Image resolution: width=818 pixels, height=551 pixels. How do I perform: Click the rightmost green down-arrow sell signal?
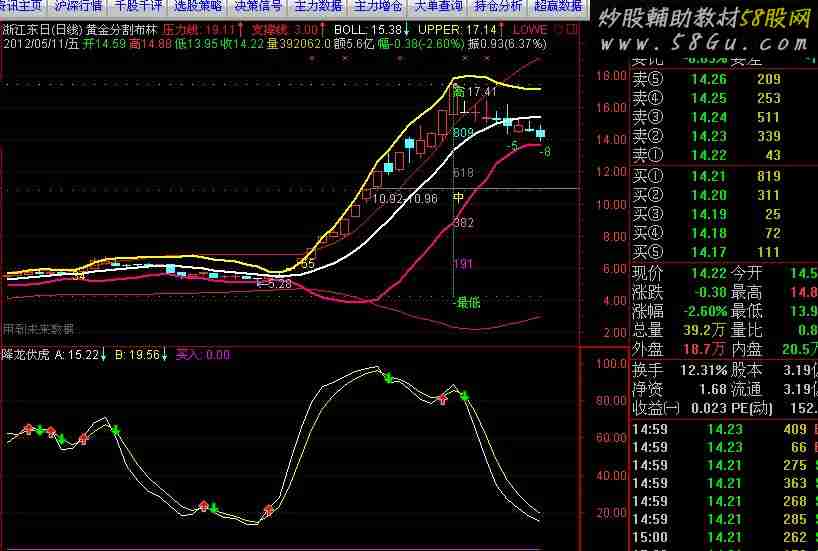click(464, 397)
